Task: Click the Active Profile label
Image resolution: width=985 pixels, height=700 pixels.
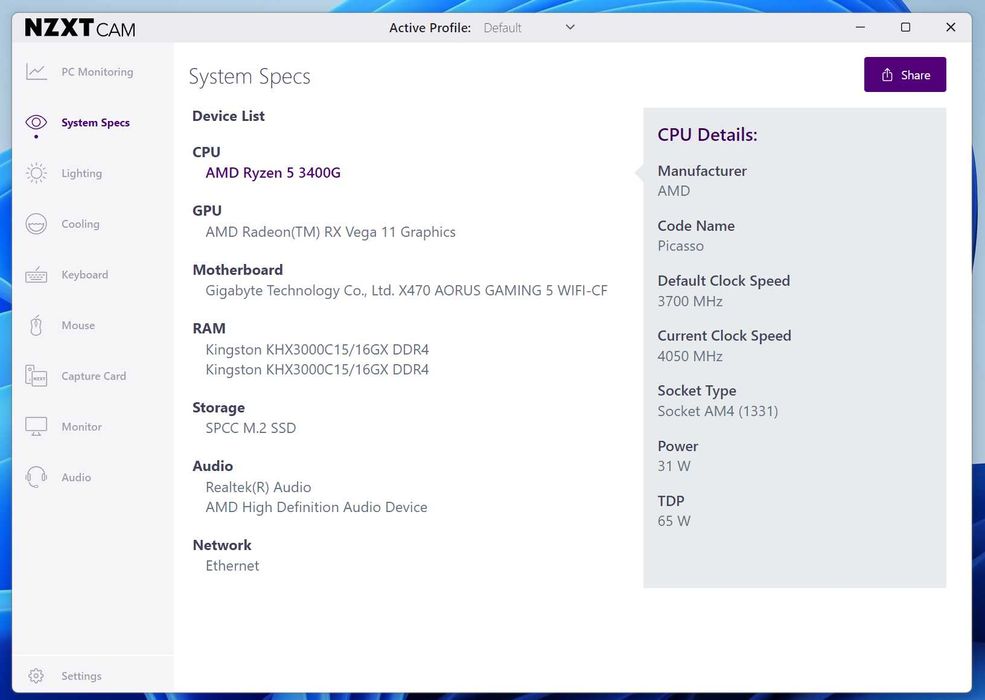Action: (430, 28)
